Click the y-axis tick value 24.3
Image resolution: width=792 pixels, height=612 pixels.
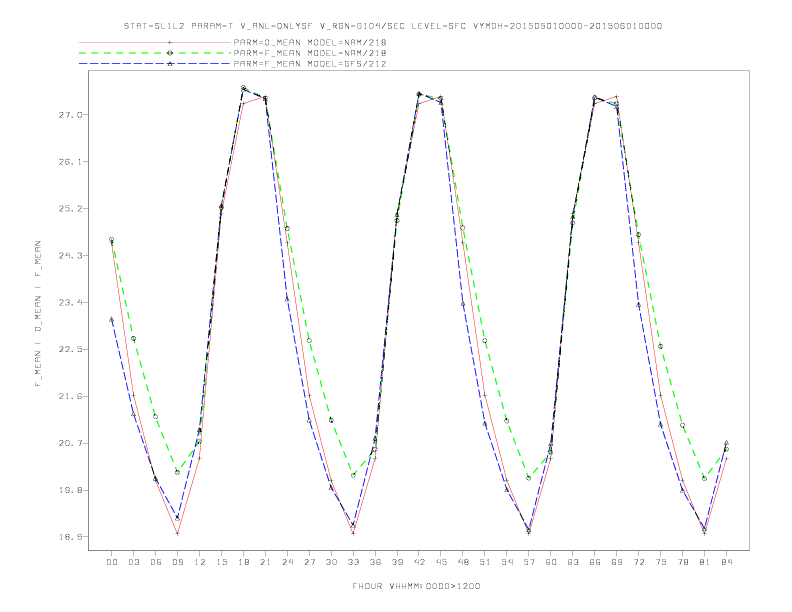[x=70, y=256]
